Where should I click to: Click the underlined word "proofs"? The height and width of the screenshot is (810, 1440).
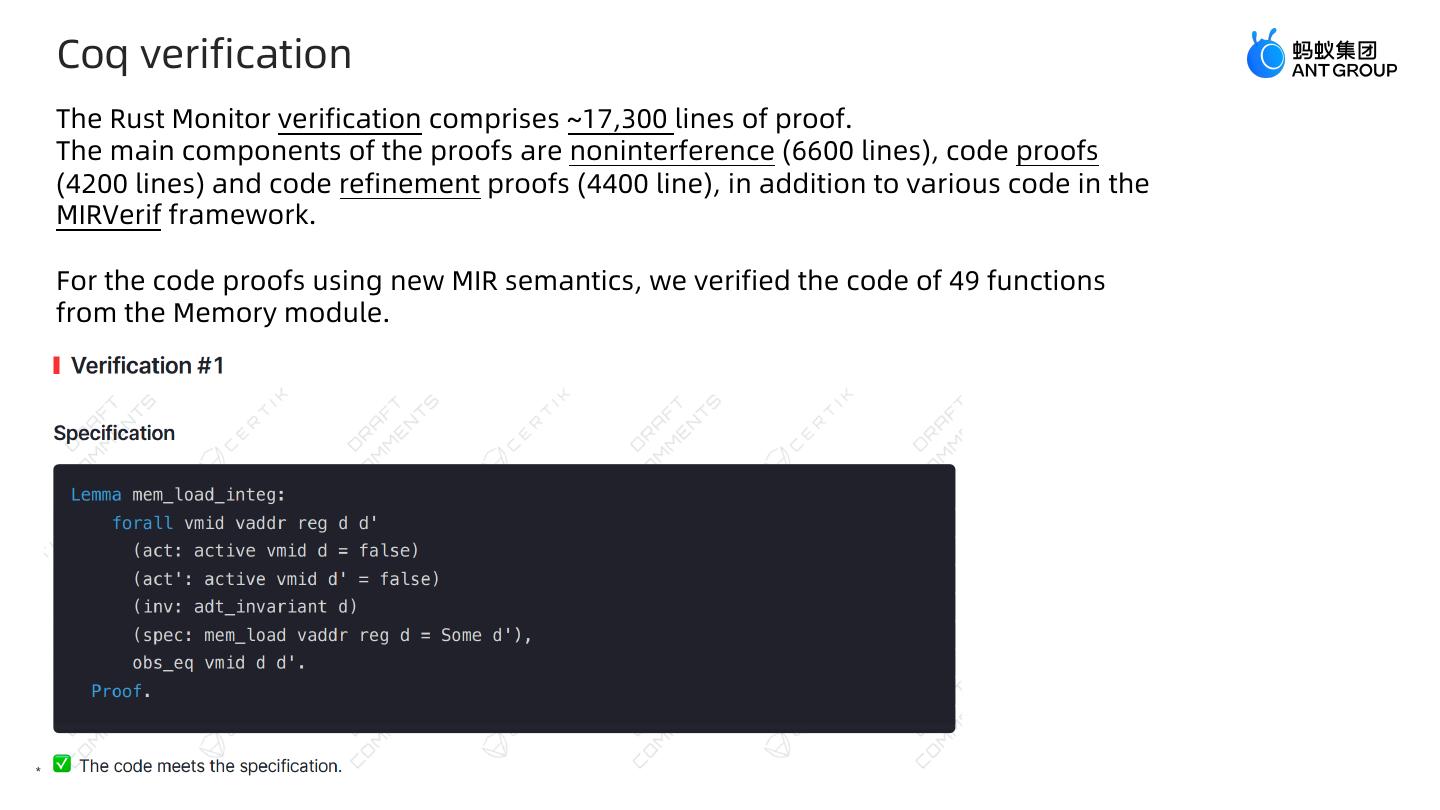1057,151
